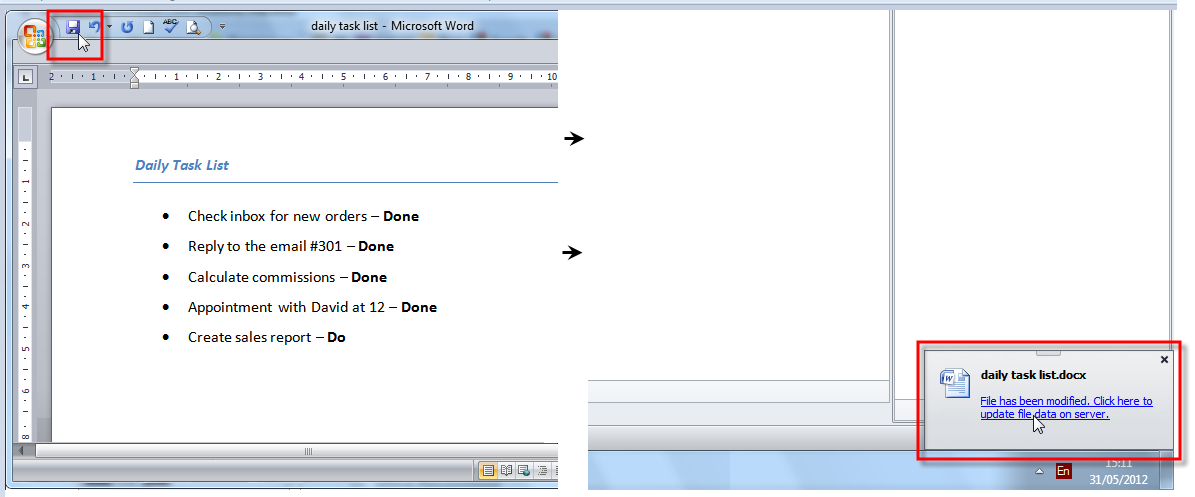1195x497 pixels.
Task: Show hidden system tray icons
Action: coord(1039,470)
